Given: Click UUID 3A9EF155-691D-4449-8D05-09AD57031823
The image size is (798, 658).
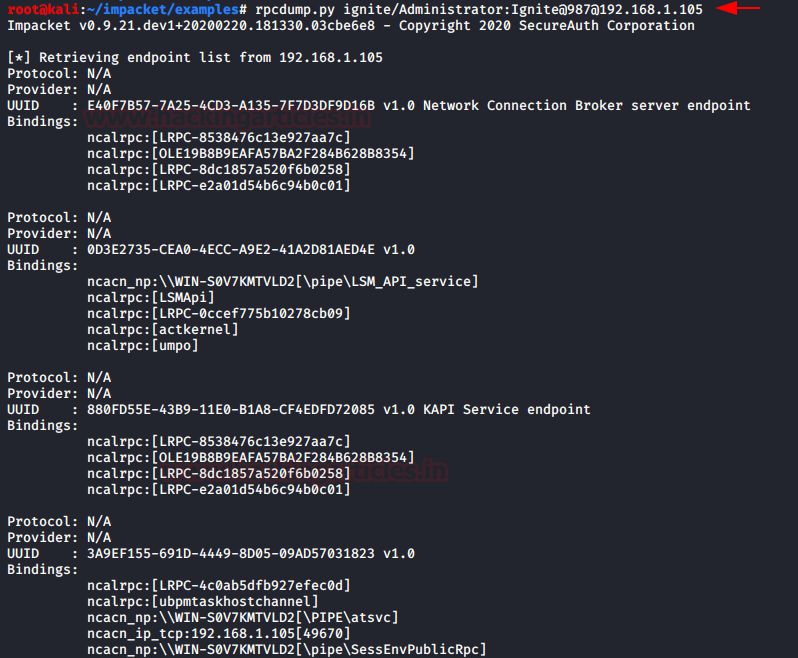Looking at the screenshot, I should point(231,553).
